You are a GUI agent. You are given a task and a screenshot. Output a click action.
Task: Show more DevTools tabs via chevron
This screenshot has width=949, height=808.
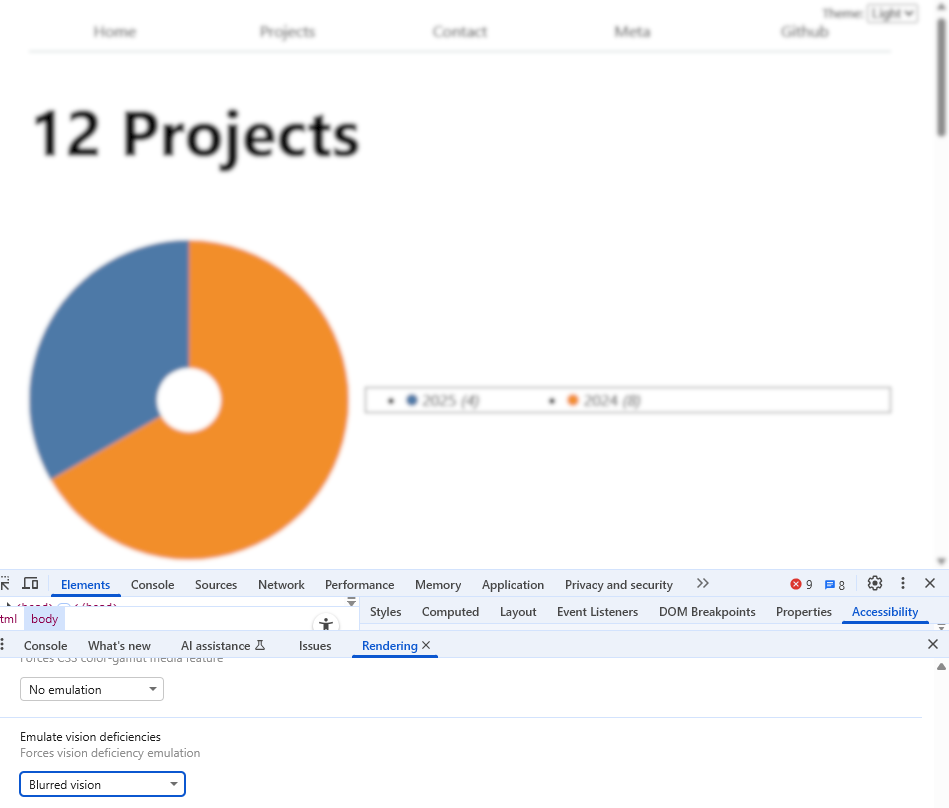[x=703, y=584]
